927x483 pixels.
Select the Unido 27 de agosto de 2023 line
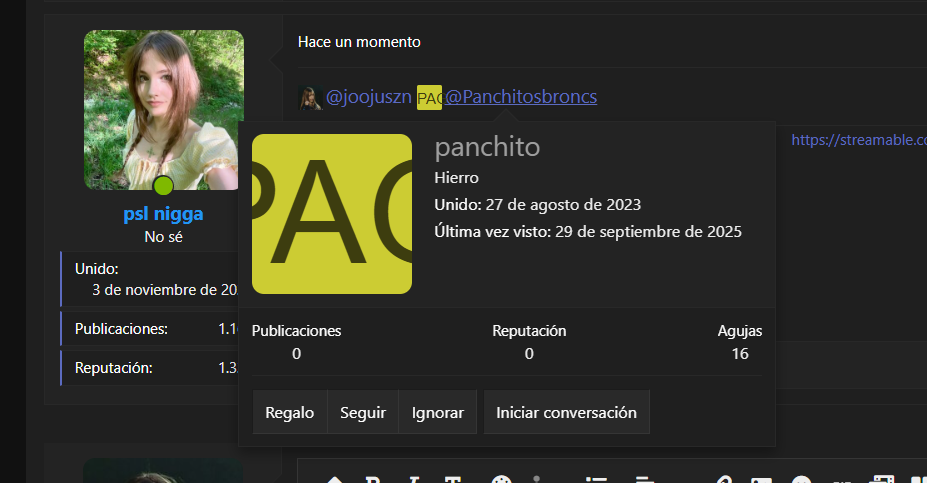[537, 205]
